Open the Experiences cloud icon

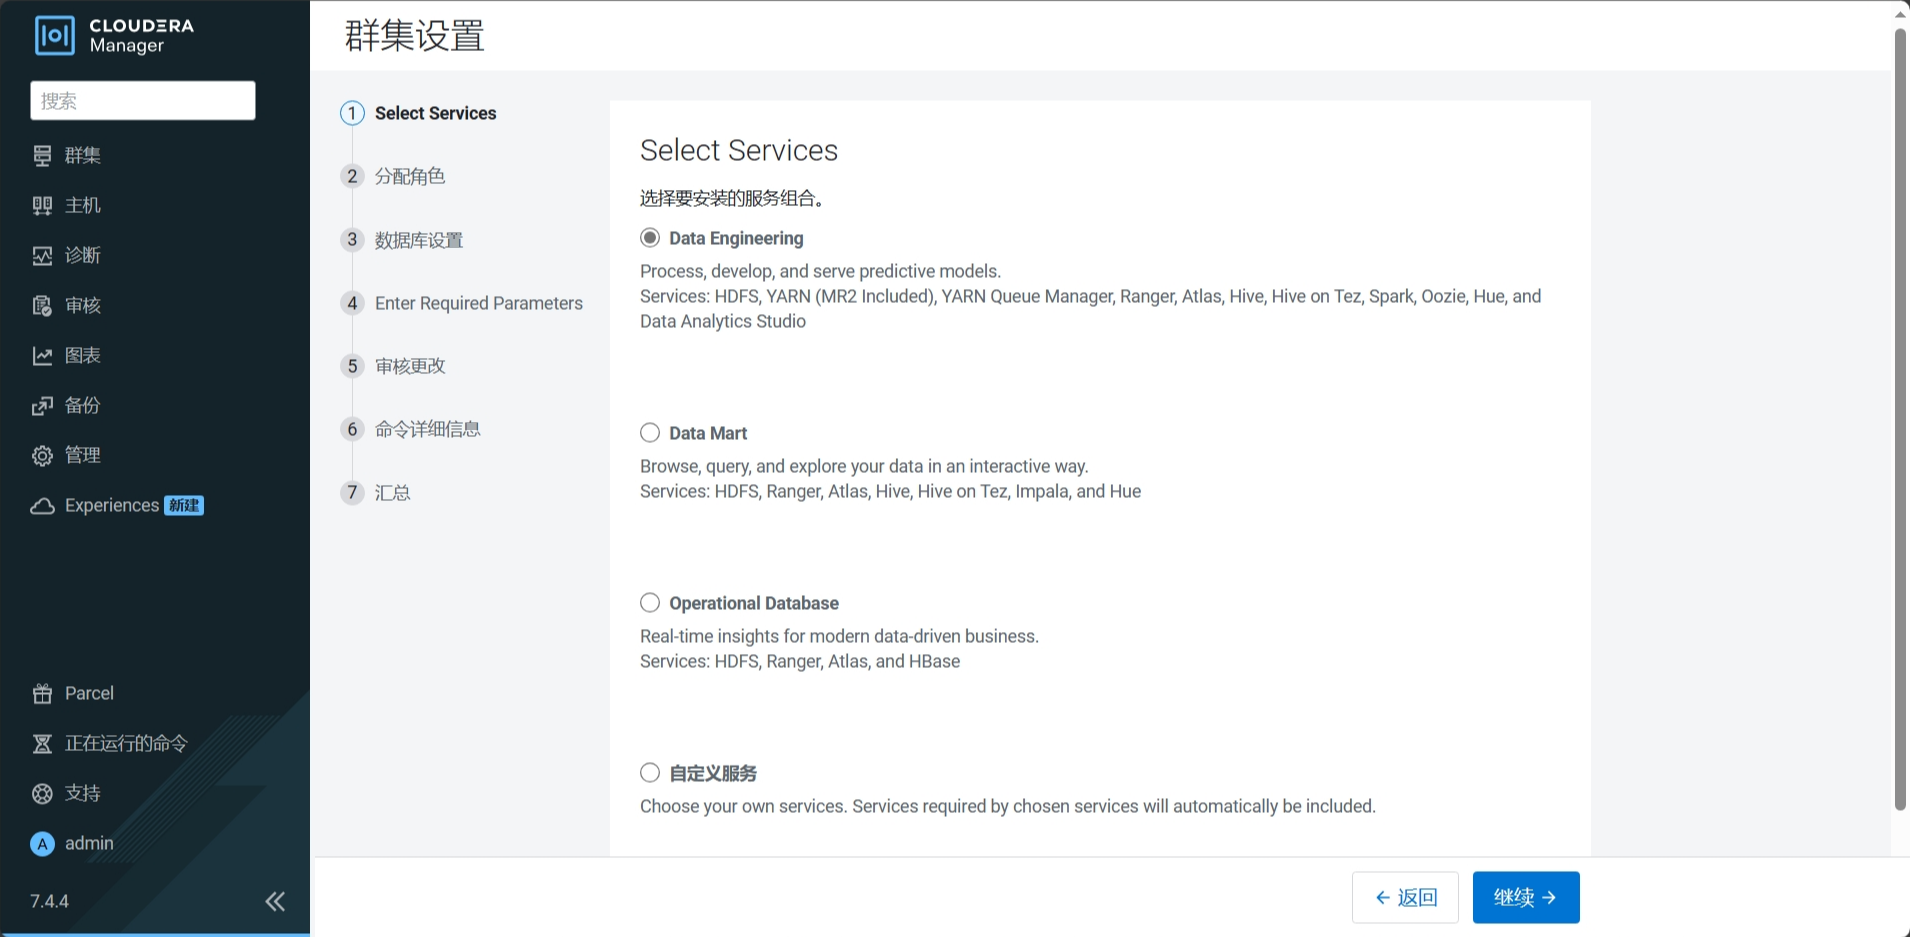42,505
